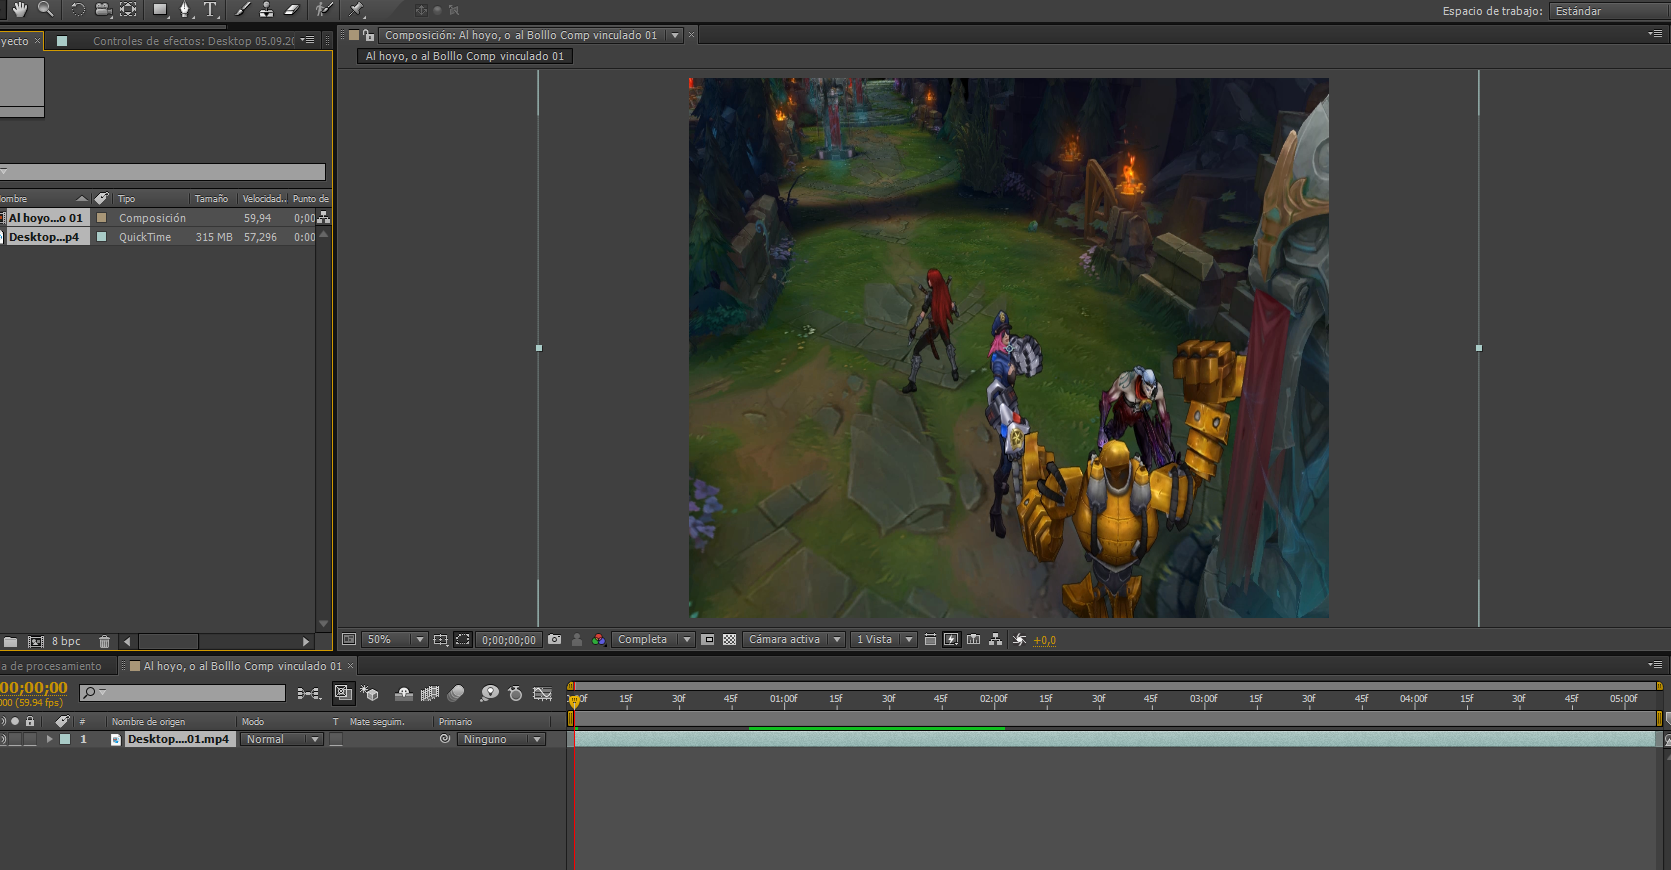
Task: Click the Al hoyo...o 01 composition label color swatch
Action: point(101,218)
